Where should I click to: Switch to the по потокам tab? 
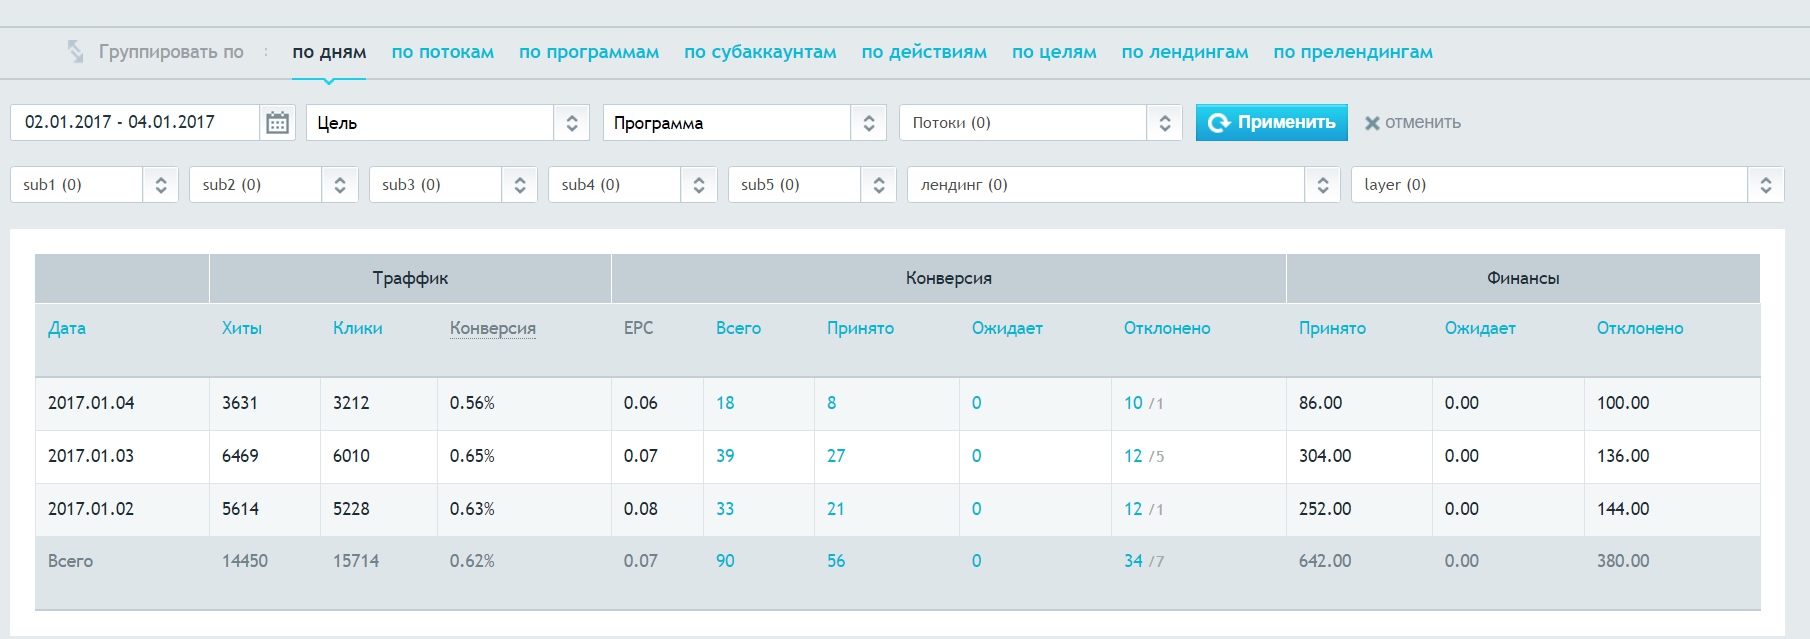point(443,52)
